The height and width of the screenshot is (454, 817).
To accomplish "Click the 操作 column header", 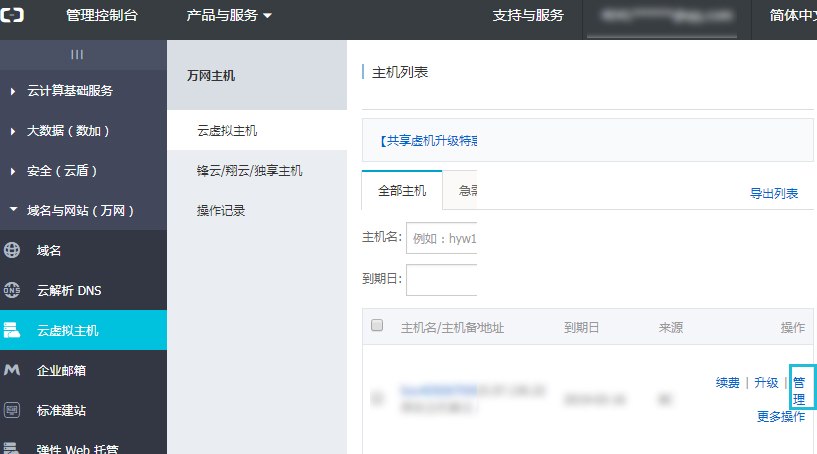I will [x=793, y=328].
